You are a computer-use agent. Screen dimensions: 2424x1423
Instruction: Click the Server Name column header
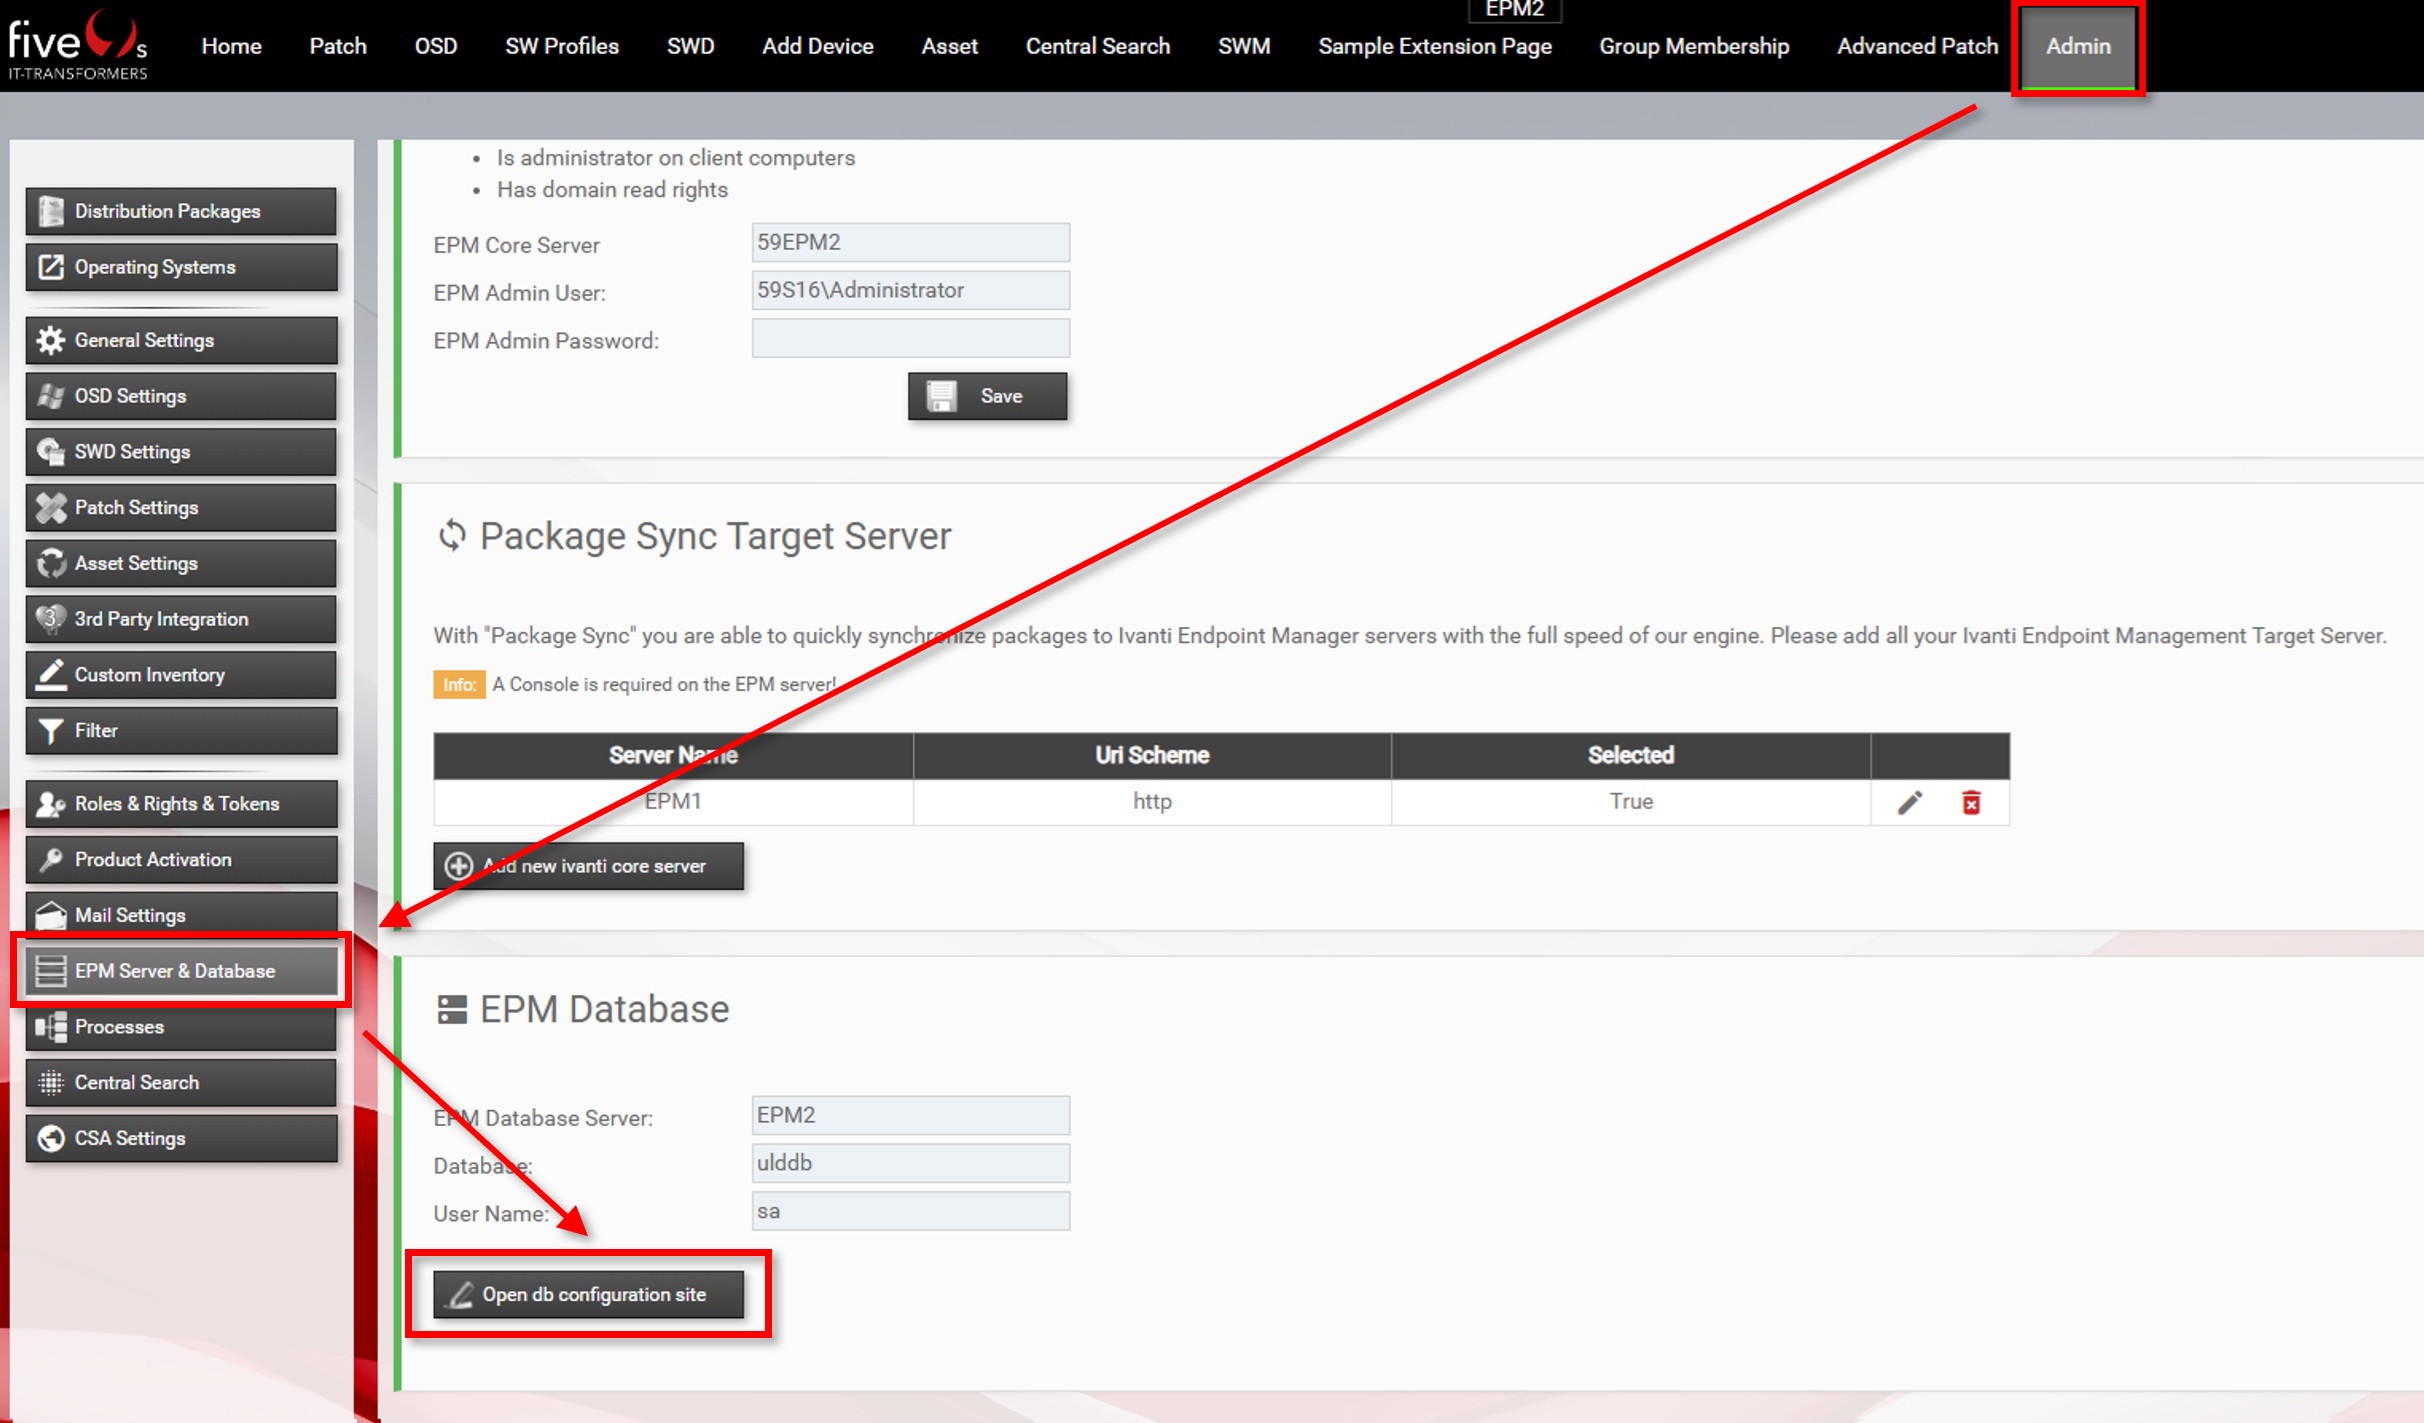(673, 756)
